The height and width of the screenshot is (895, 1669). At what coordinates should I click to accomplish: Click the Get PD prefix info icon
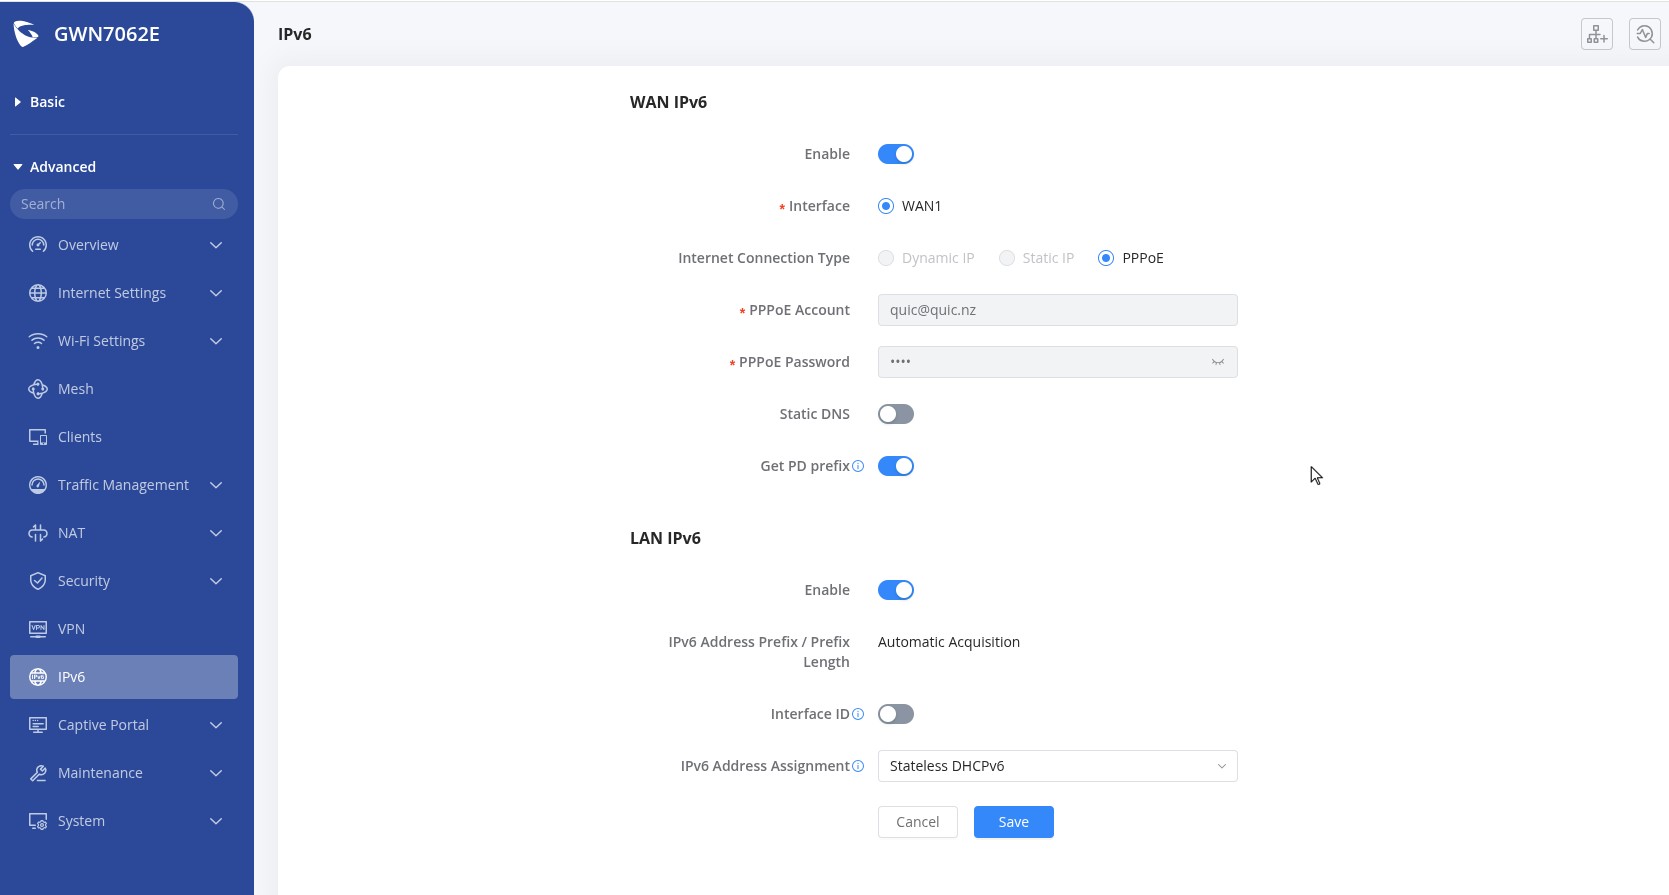858,466
